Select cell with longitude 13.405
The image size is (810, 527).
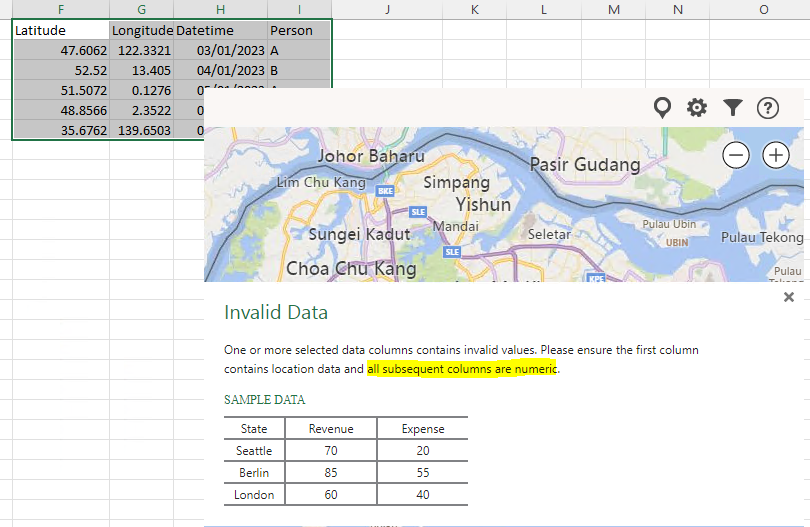tap(142, 70)
